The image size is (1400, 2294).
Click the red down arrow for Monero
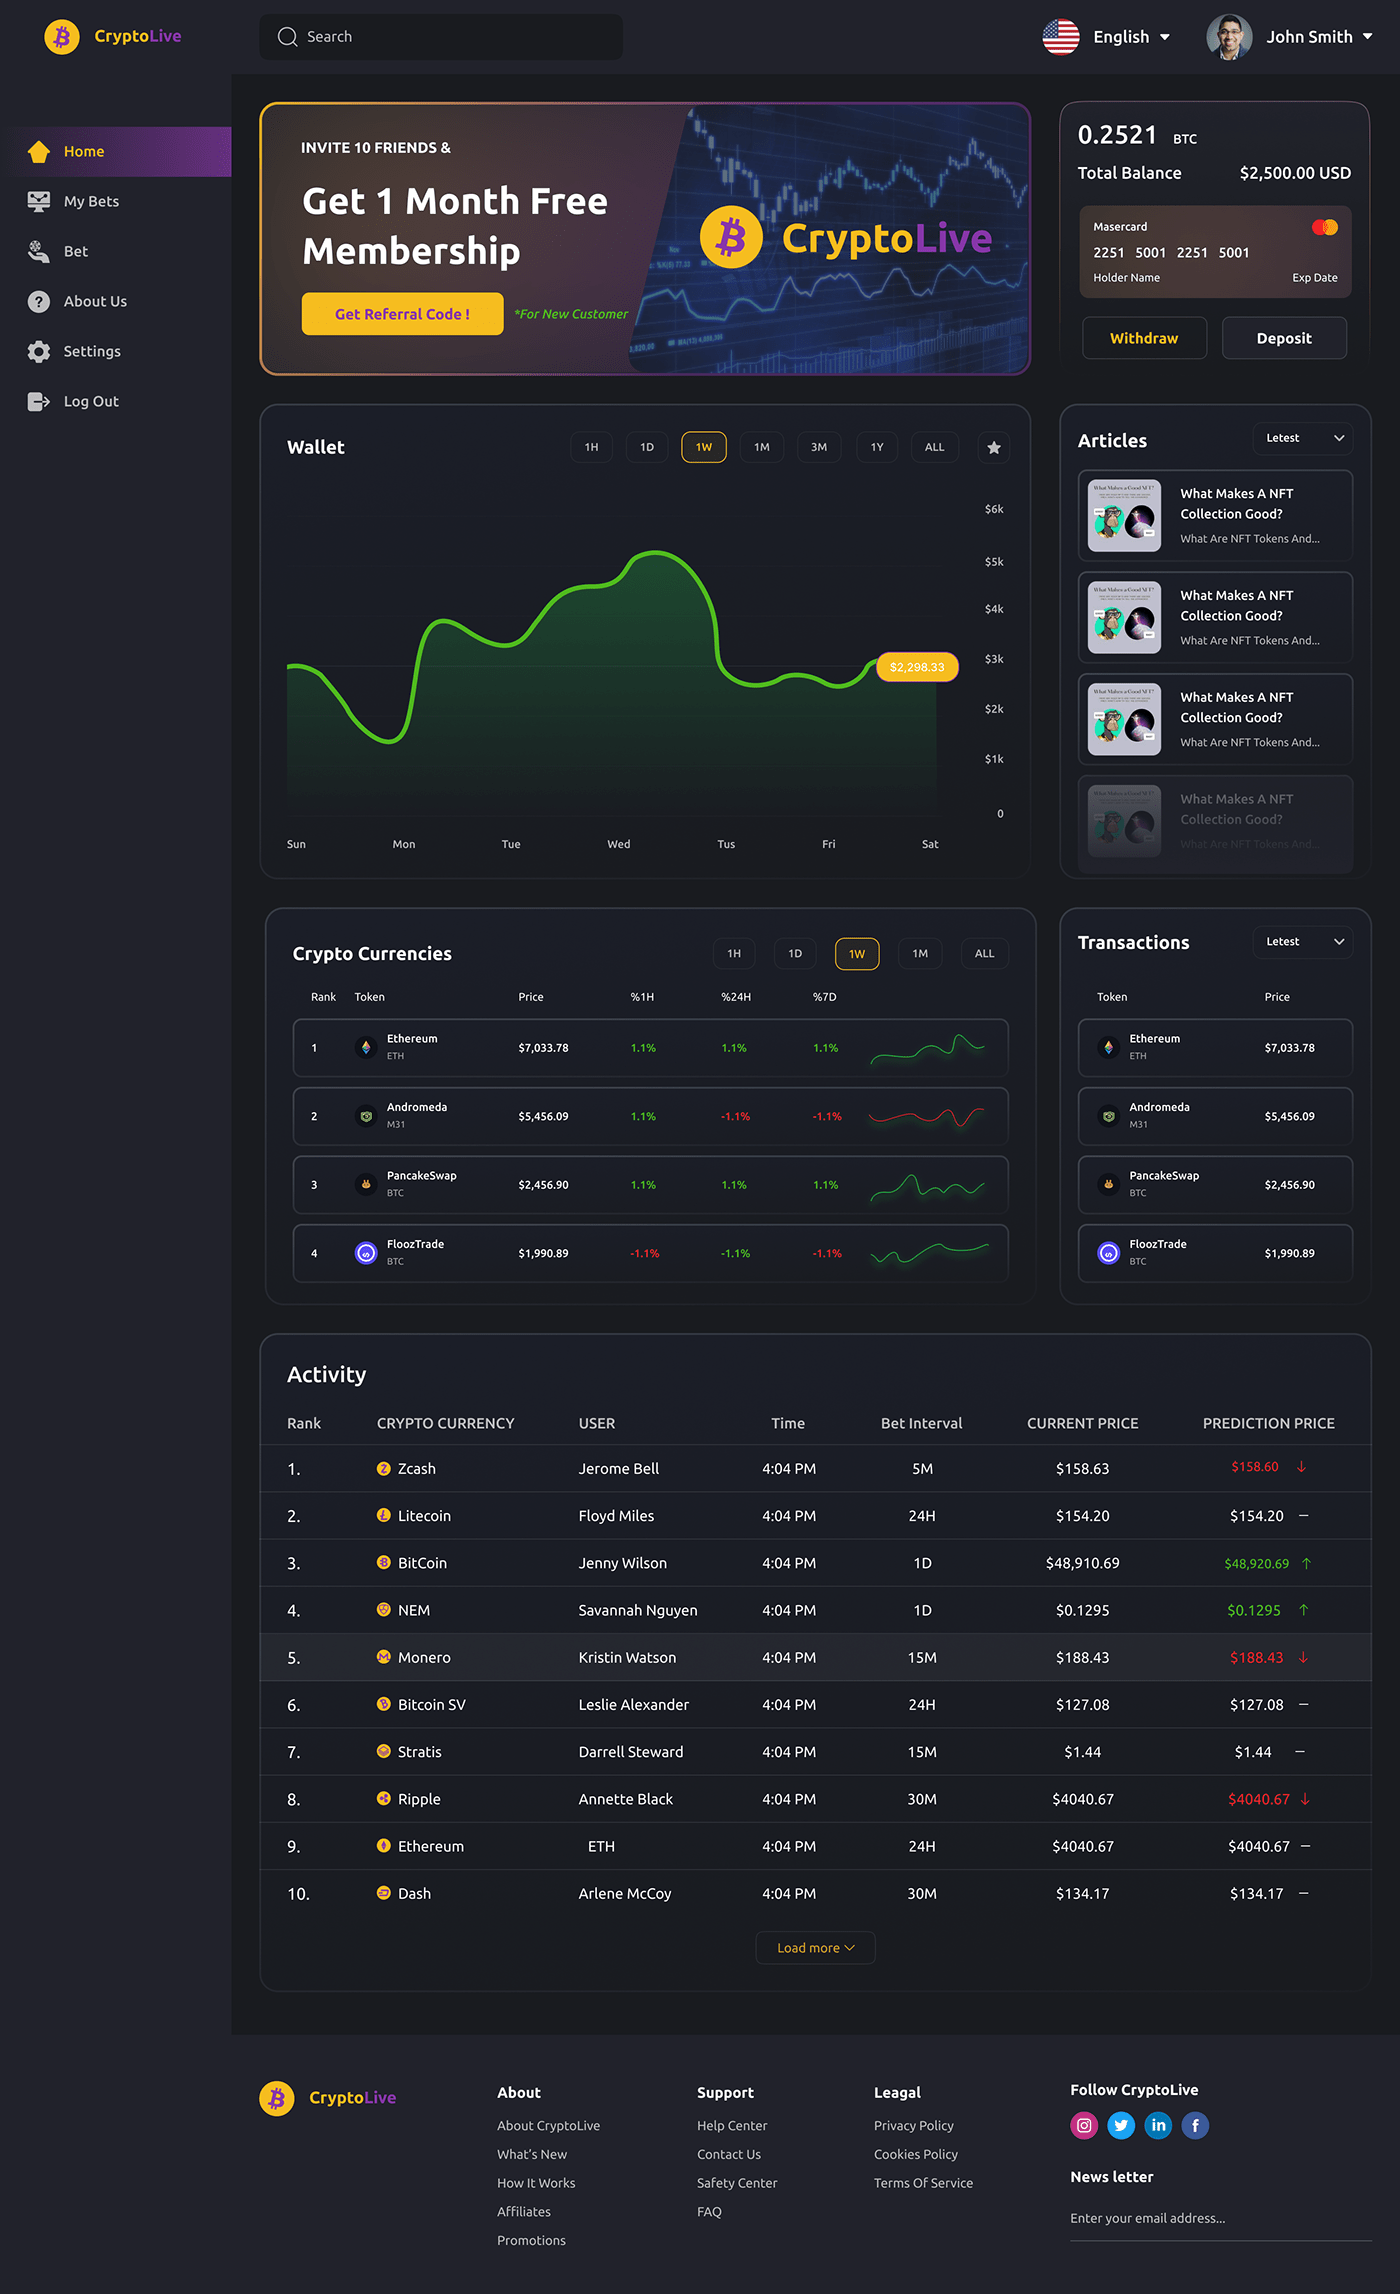(1303, 1657)
